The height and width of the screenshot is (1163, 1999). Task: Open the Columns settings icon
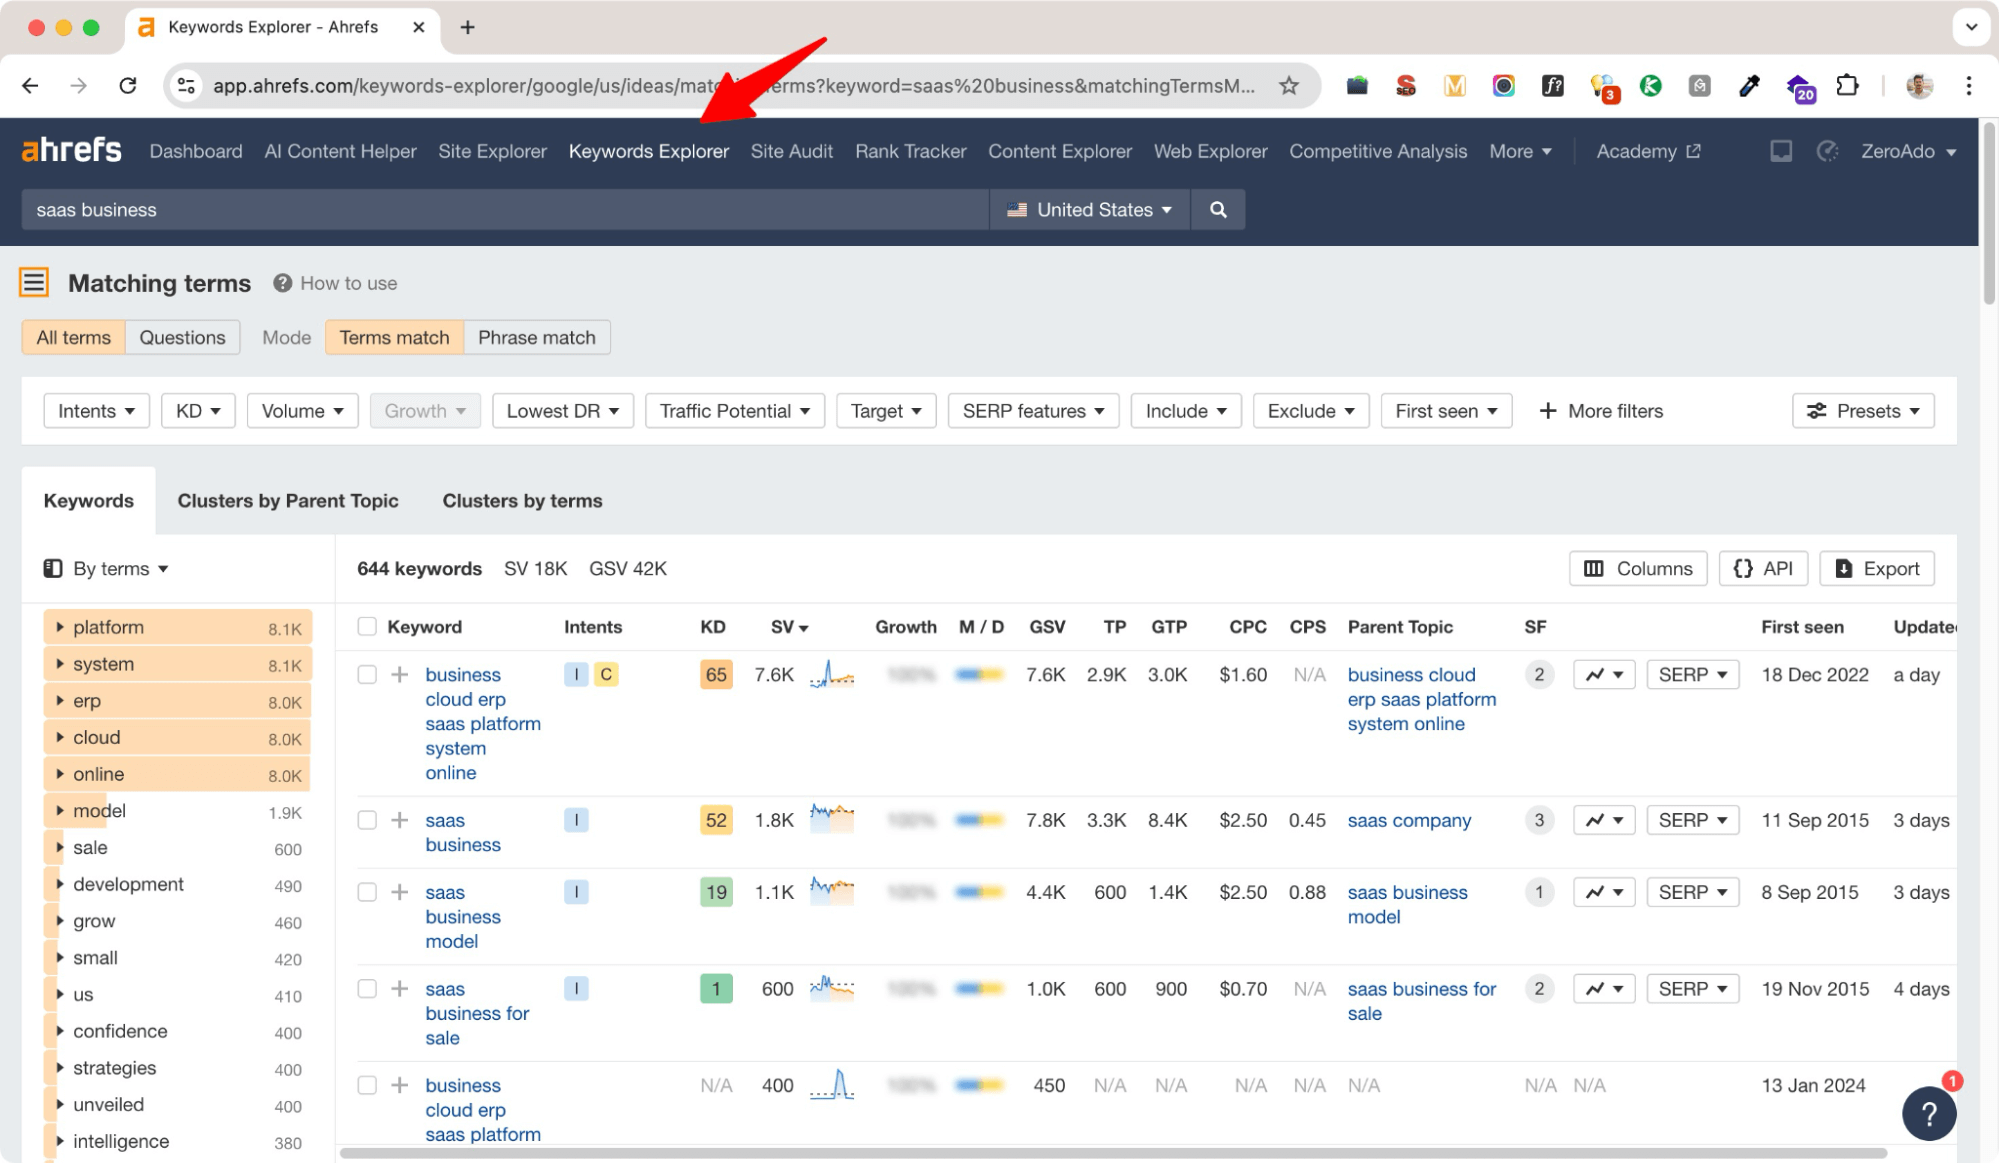(x=1596, y=568)
